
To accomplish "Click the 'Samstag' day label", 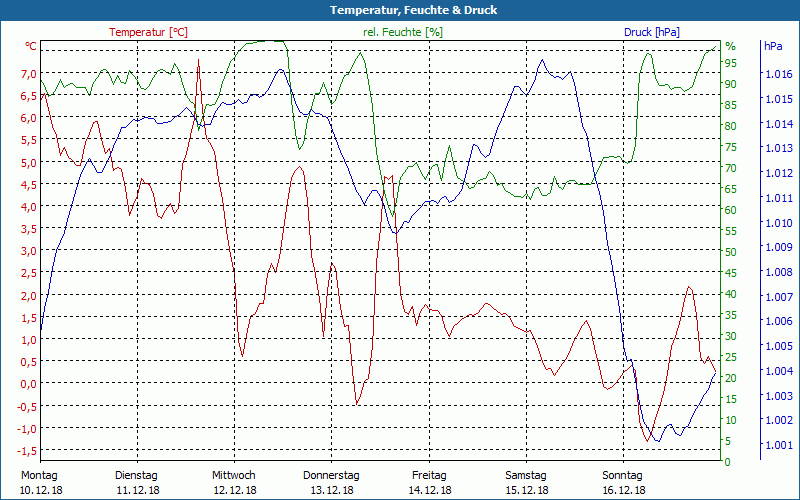I will [526, 475].
